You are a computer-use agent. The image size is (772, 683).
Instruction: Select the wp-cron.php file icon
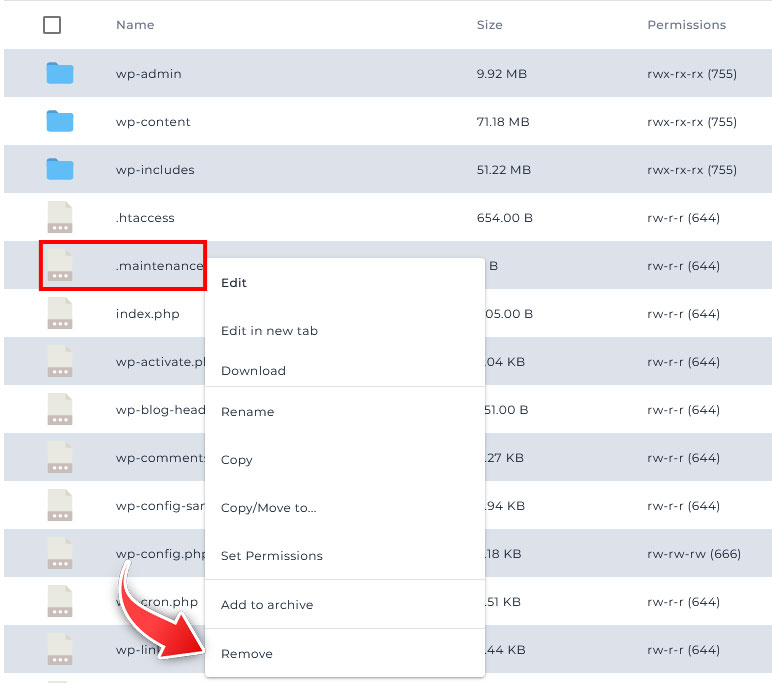click(60, 601)
